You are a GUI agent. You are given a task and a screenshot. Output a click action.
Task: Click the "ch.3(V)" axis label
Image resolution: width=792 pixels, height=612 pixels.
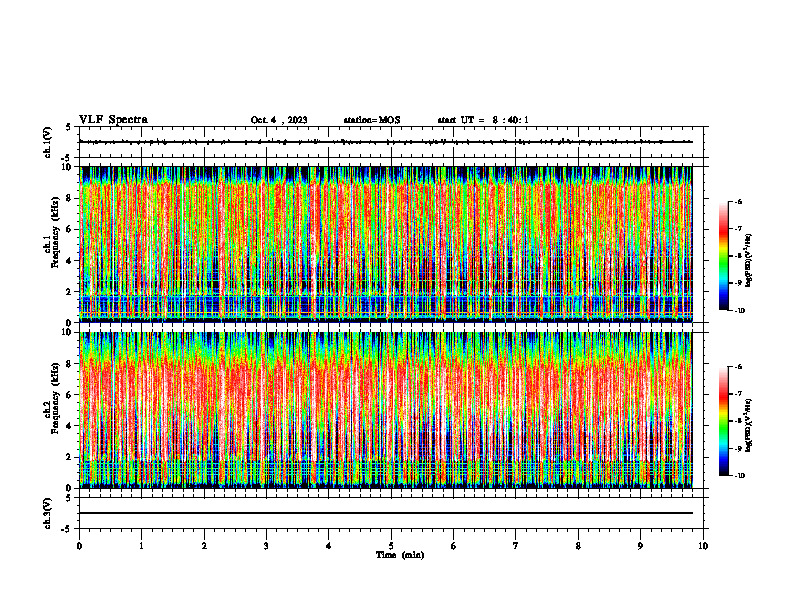(x=48, y=513)
